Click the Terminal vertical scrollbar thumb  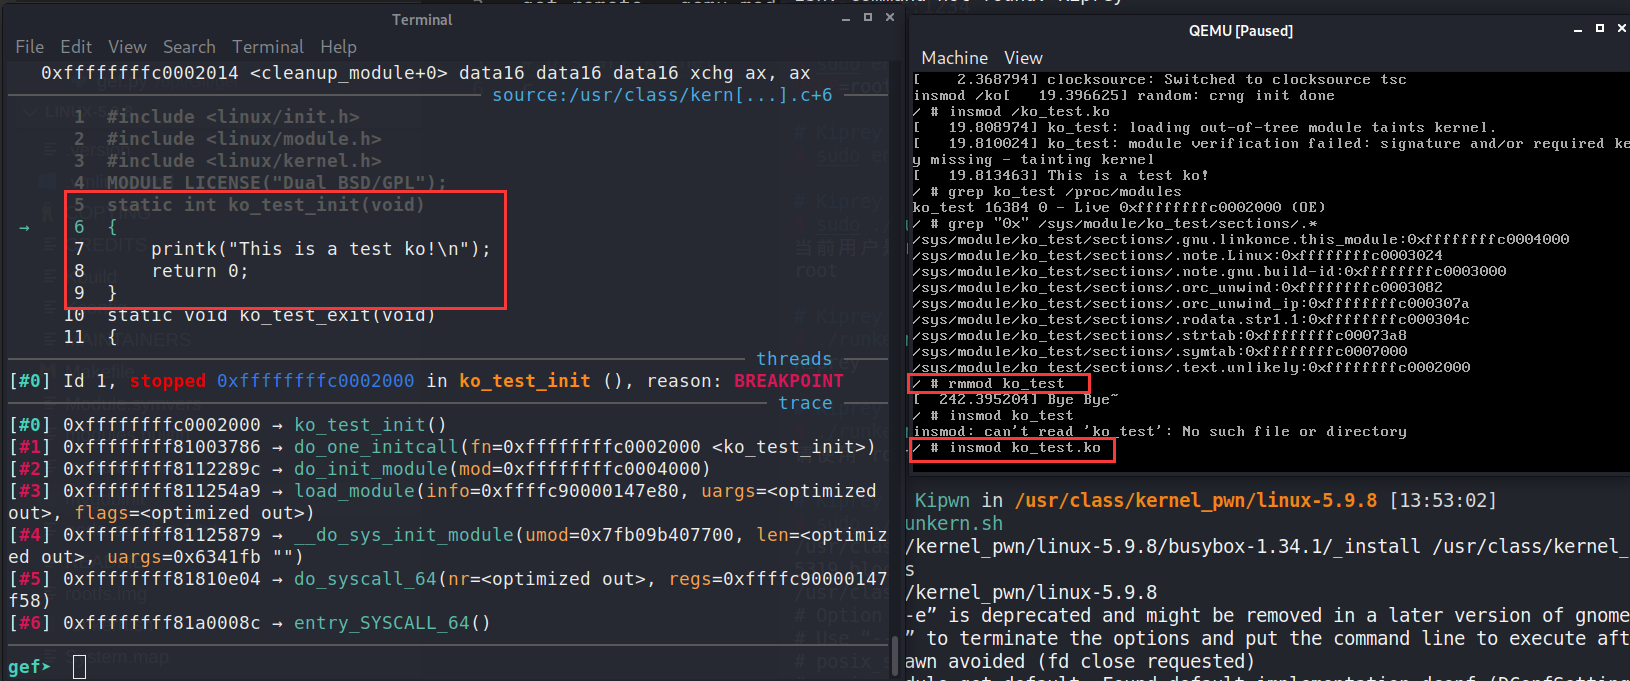(x=896, y=655)
